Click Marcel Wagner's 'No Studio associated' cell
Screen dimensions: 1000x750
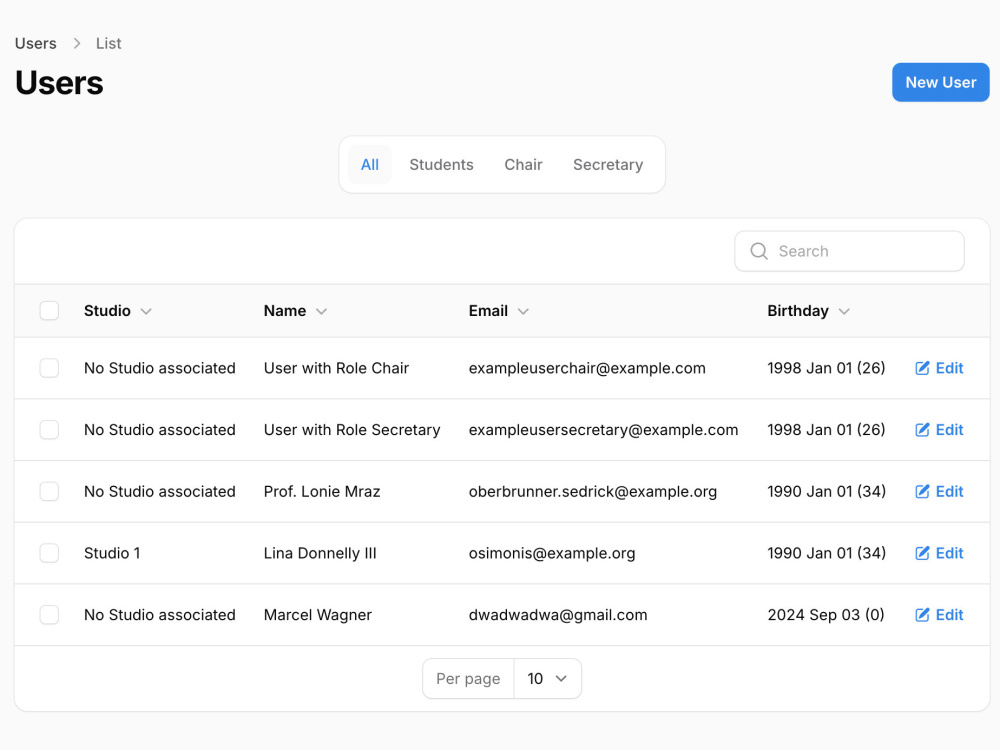(x=159, y=615)
